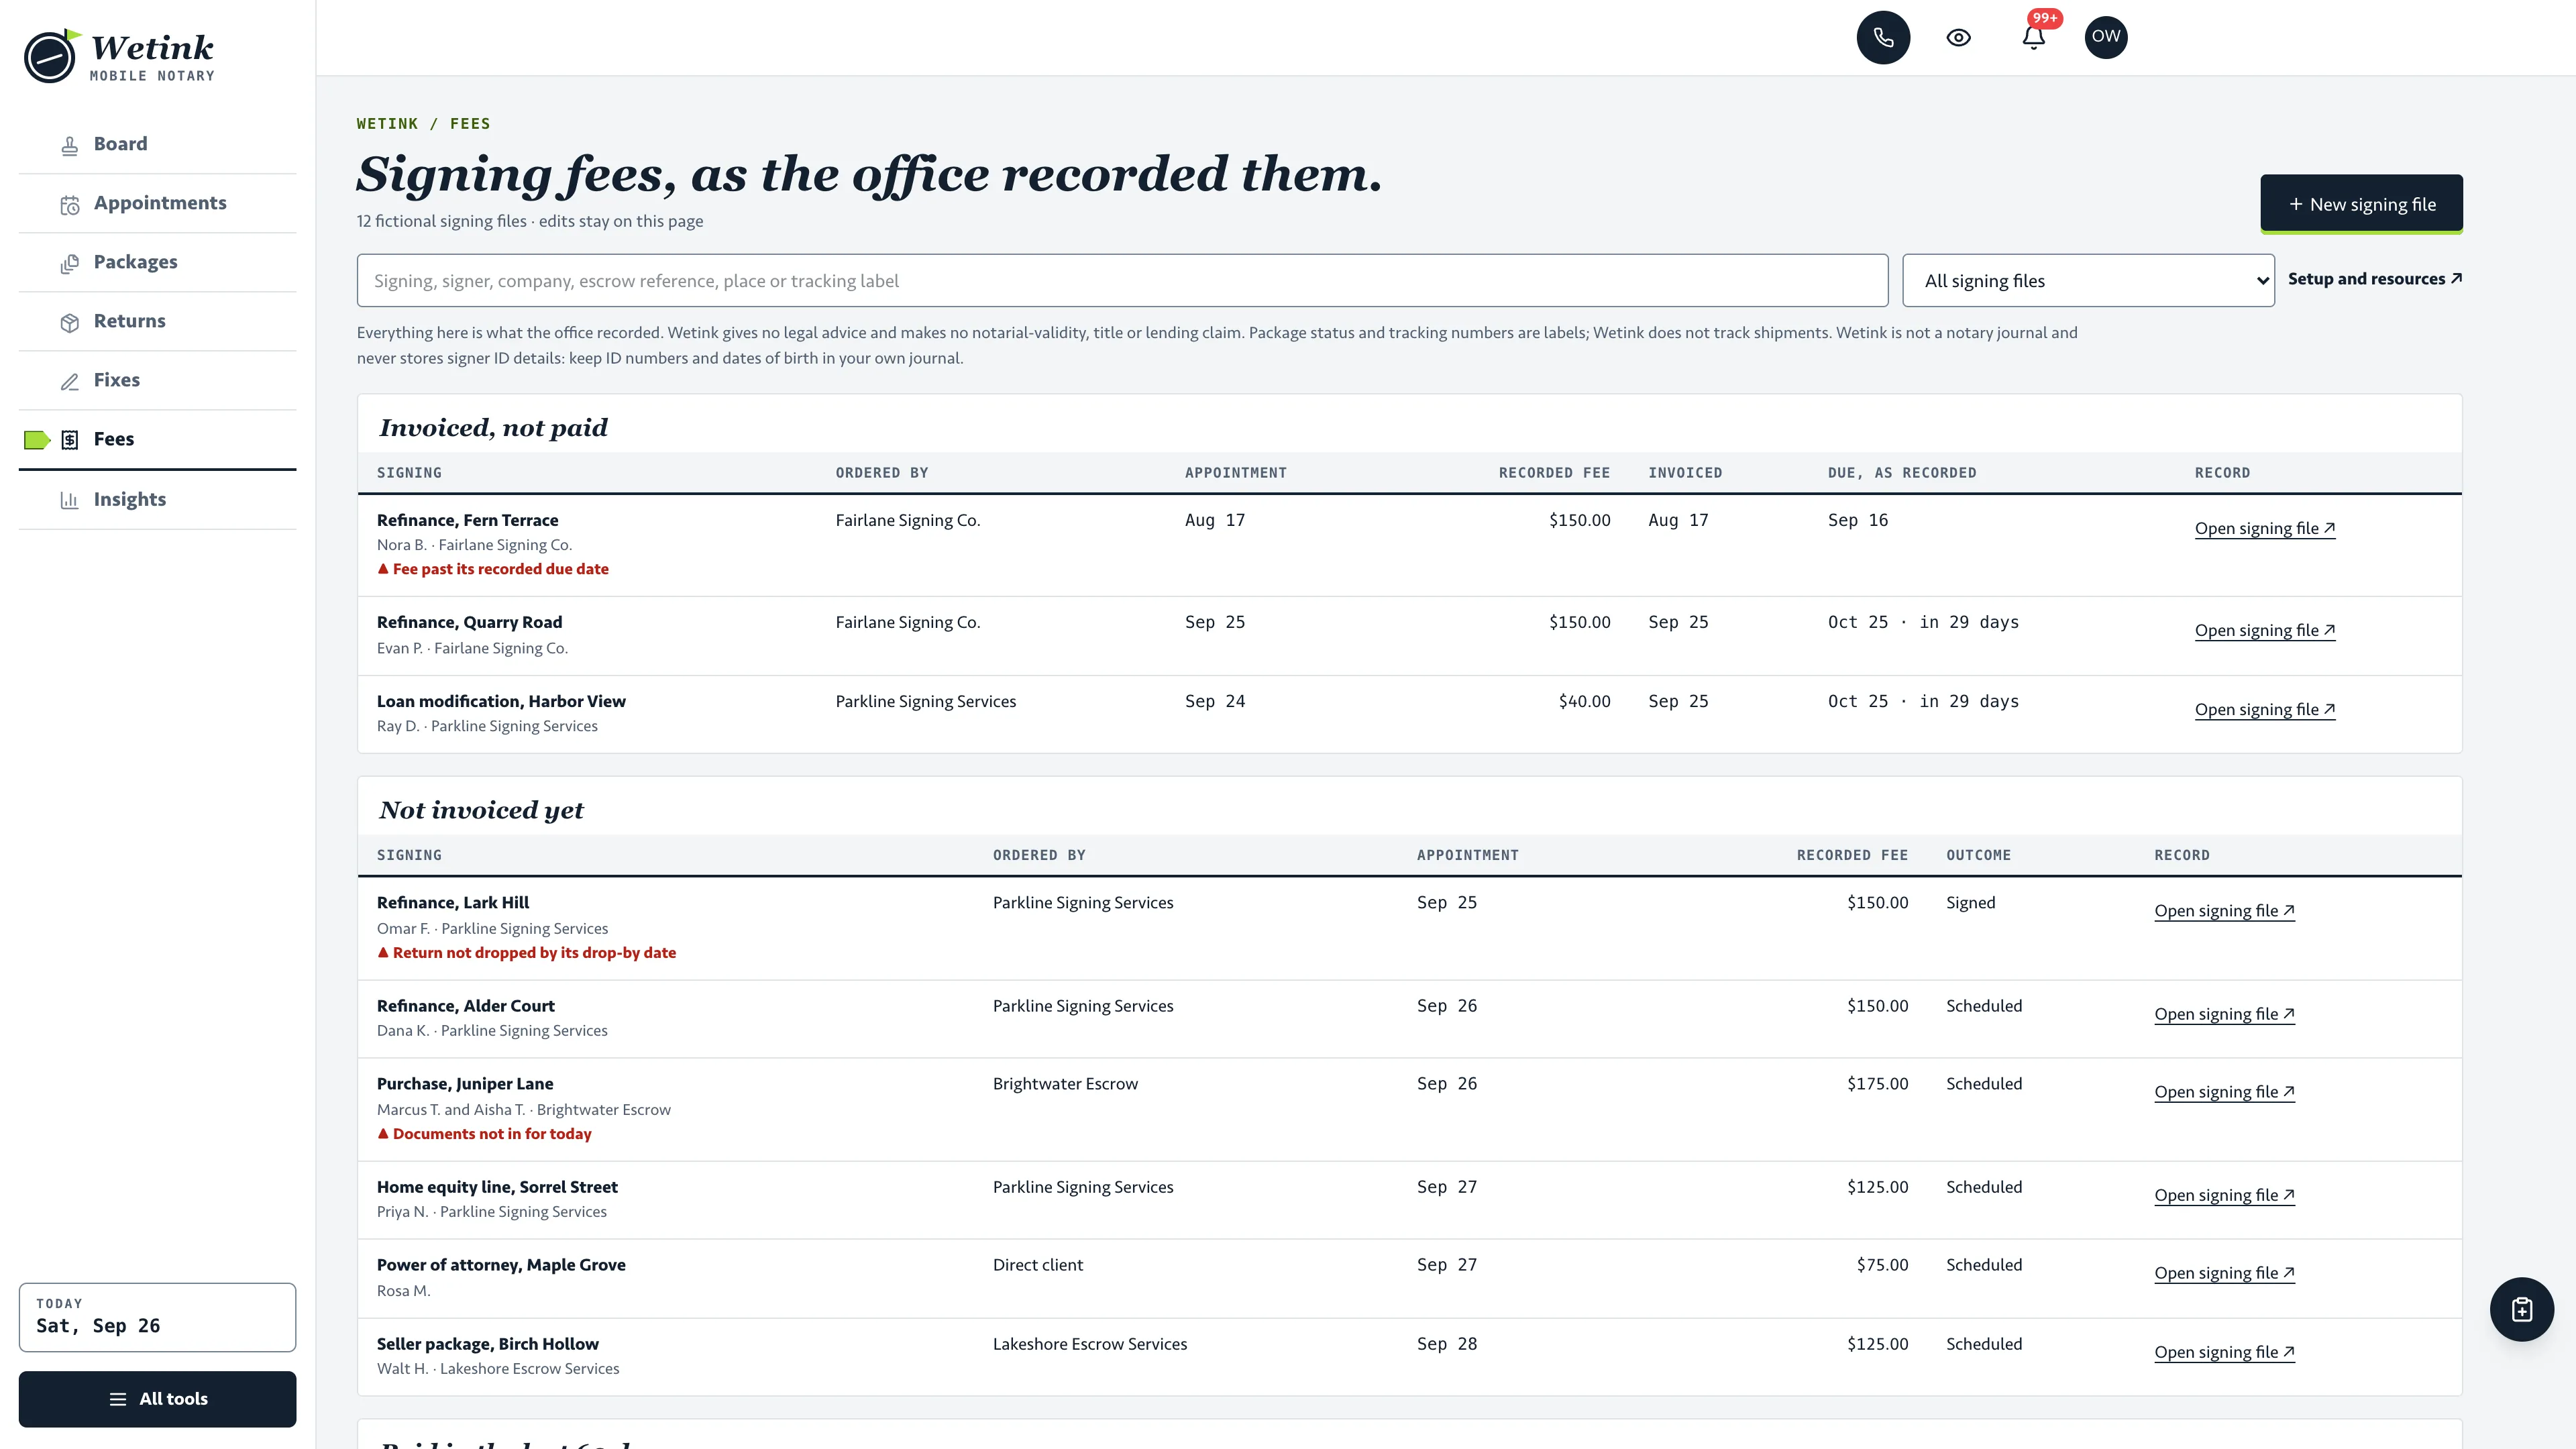Open all tools at the sidebar bottom
Image resolution: width=2576 pixels, height=1449 pixels.
point(157,1399)
